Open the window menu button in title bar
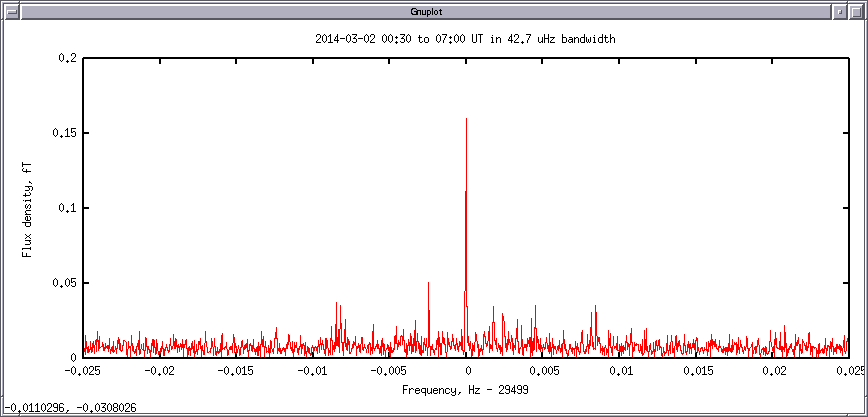Image resolution: width=868 pixels, height=417 pixels. 9,10
